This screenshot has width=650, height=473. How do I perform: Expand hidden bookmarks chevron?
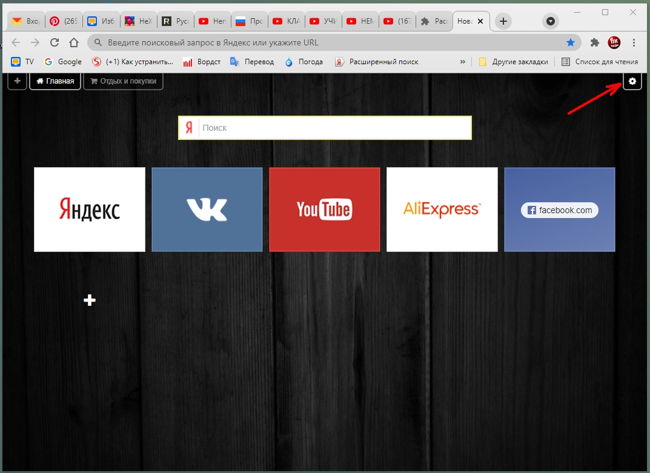click(x=463, y=62)
